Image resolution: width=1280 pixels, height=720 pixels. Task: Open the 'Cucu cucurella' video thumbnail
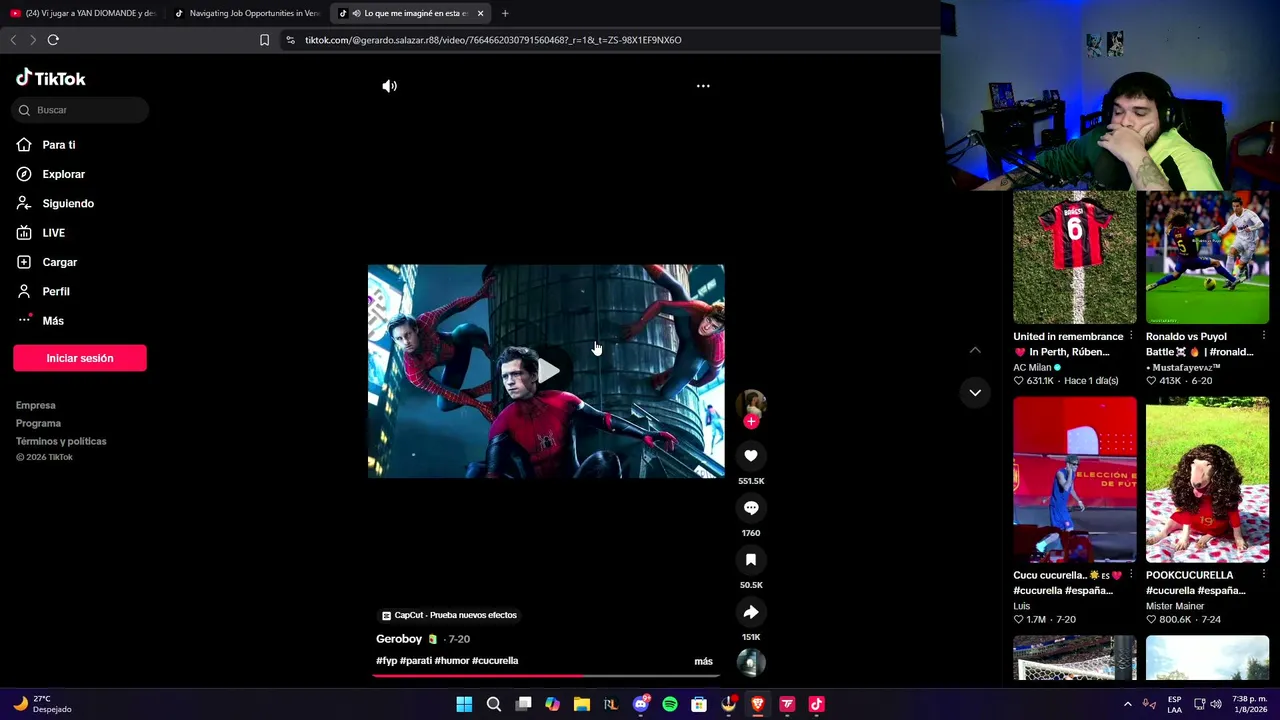point(1075,480)
